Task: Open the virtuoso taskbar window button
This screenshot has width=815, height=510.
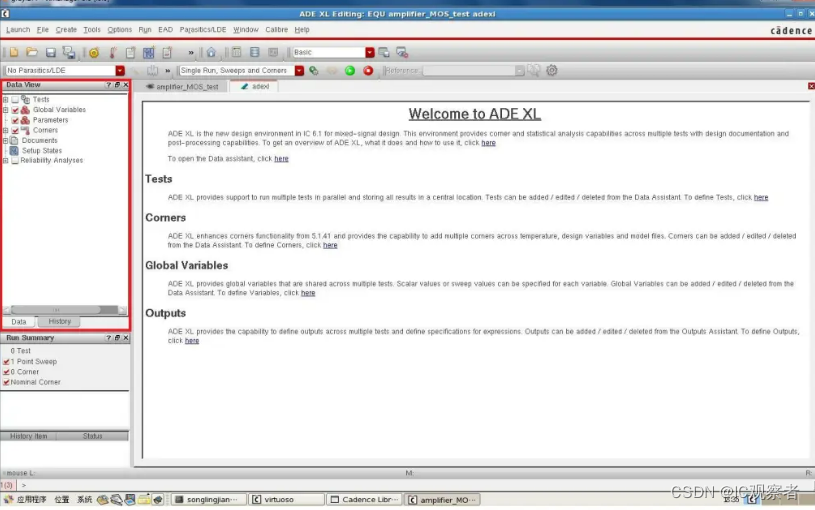Action: [286, 499]
